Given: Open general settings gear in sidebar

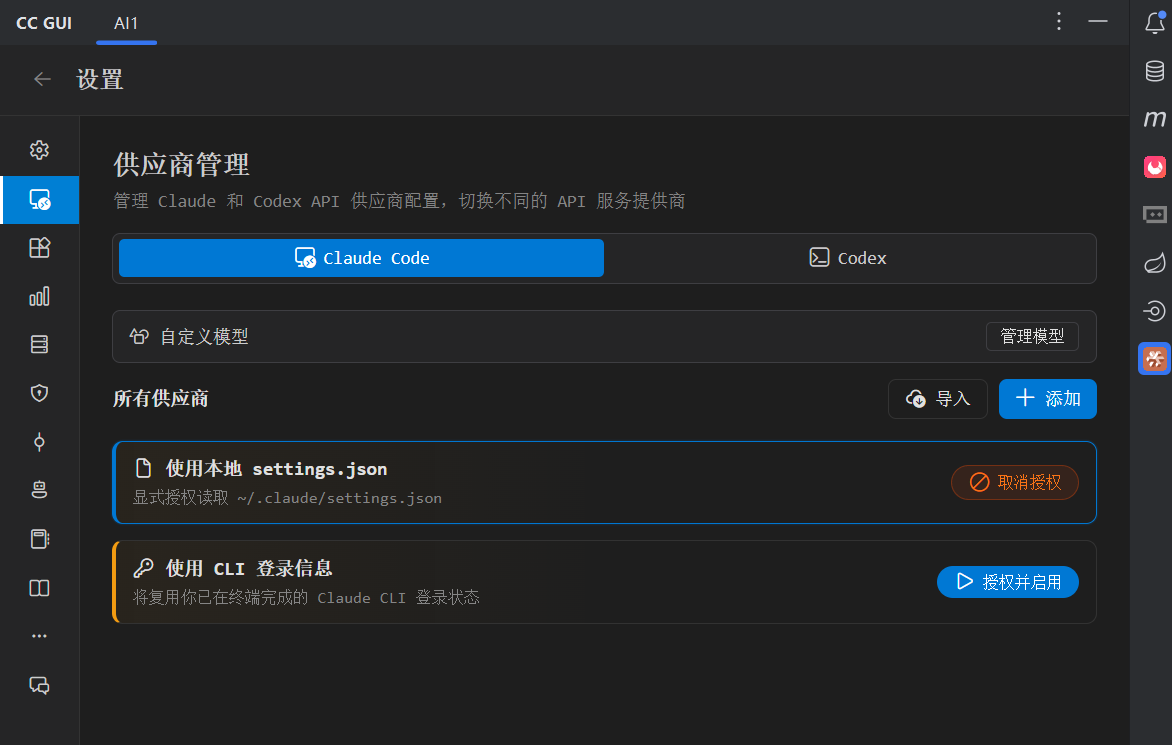Looking at the screenshot, I should pyautogui.click(x=40, y=150).
